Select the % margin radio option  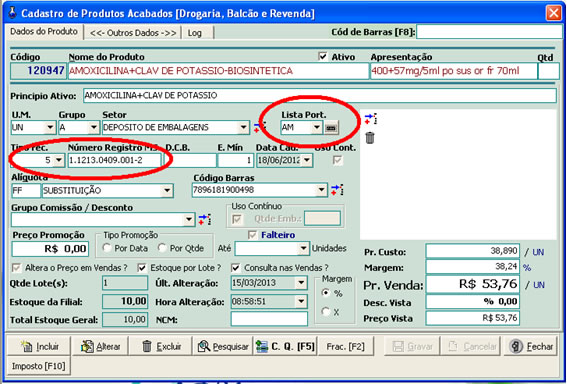326,293
